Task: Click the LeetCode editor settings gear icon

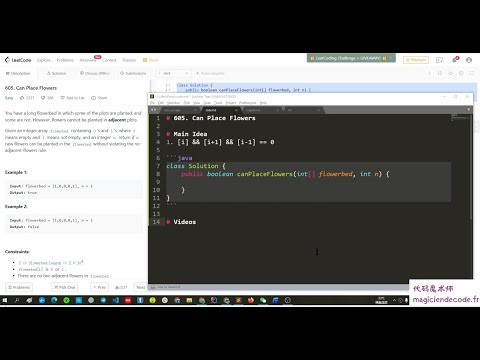Action: (461, 73)
